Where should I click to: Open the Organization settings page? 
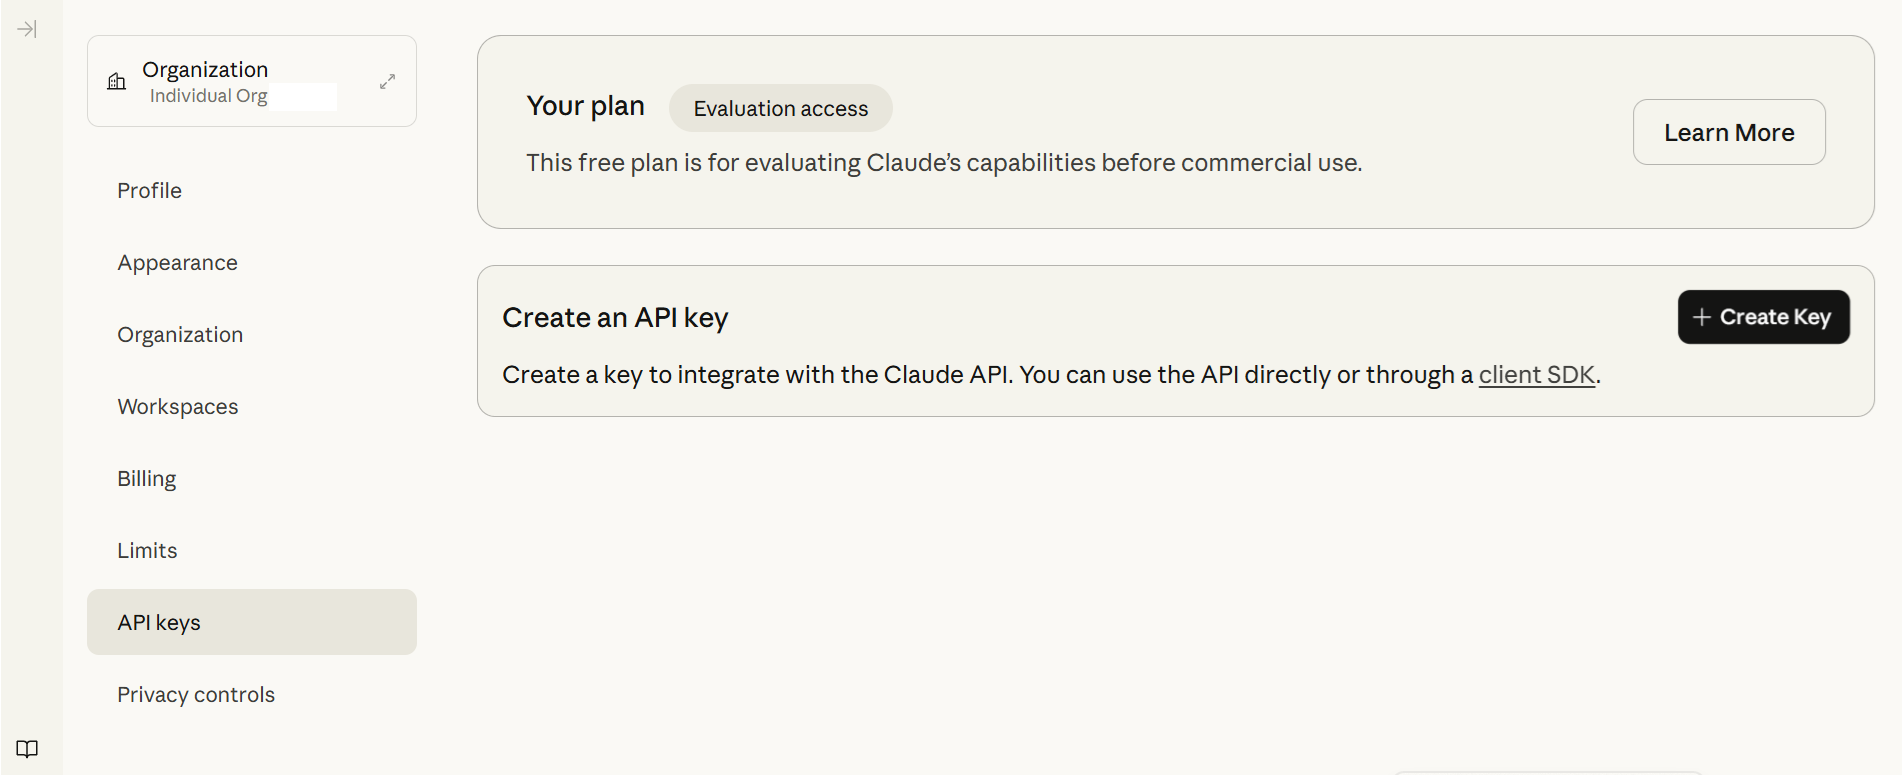(180, 334)
